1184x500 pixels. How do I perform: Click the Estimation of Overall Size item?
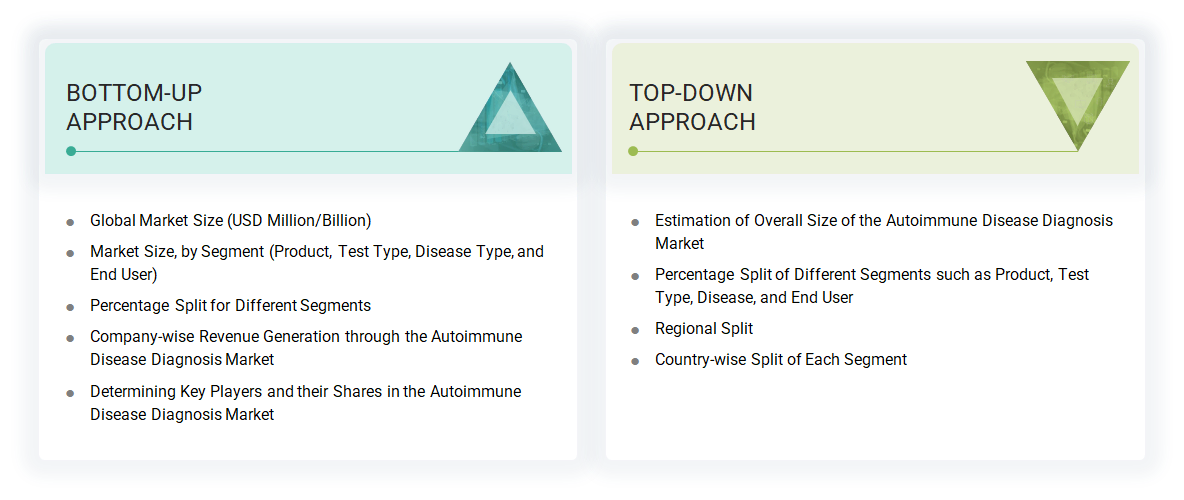pyautogui.click(x=883, y=232)
